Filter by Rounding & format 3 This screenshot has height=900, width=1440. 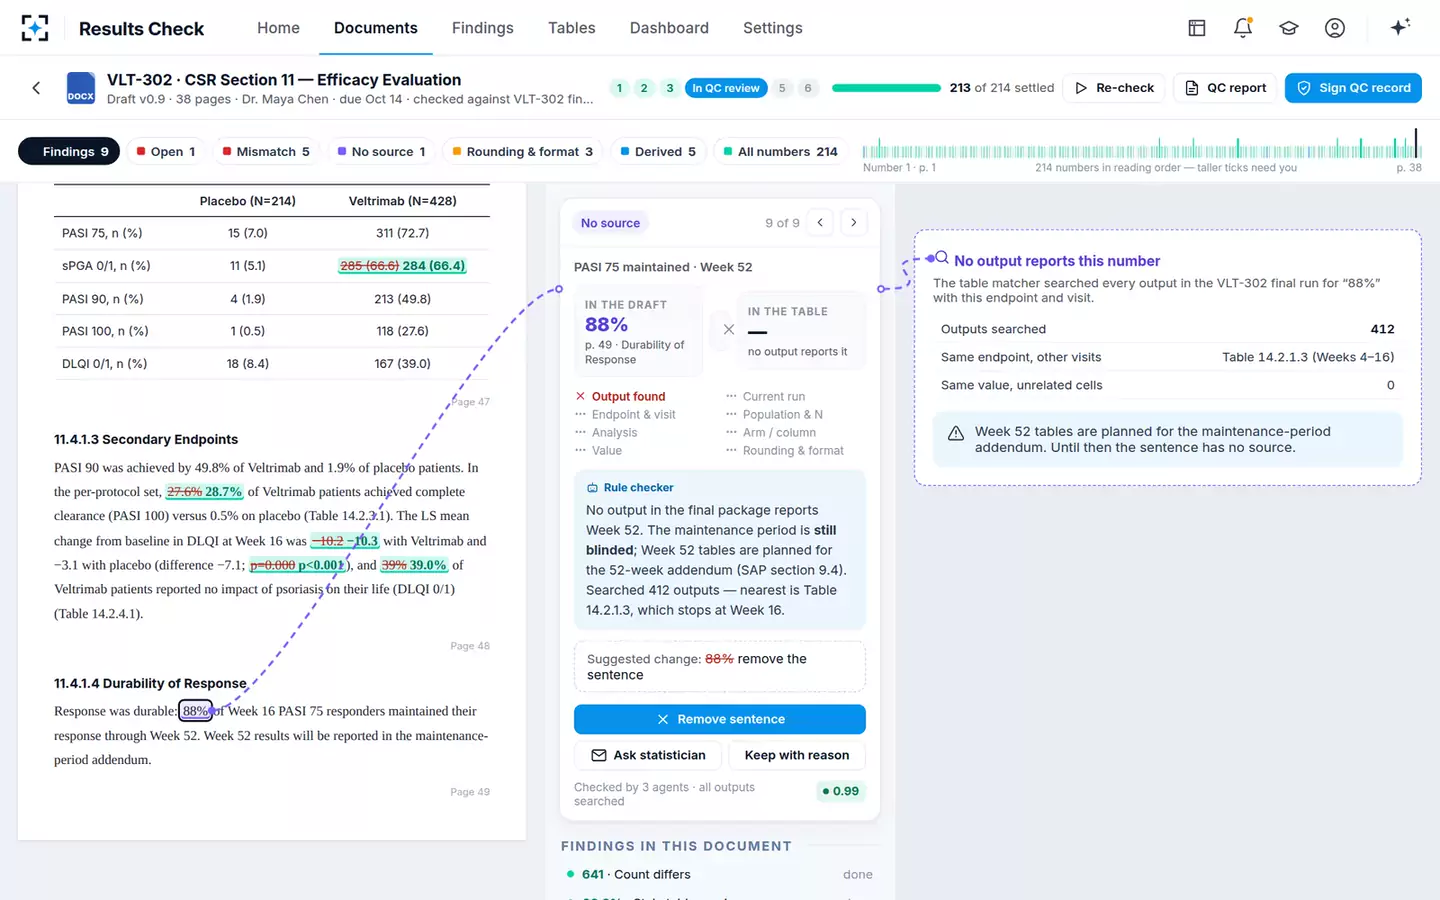tap(522, 151)
